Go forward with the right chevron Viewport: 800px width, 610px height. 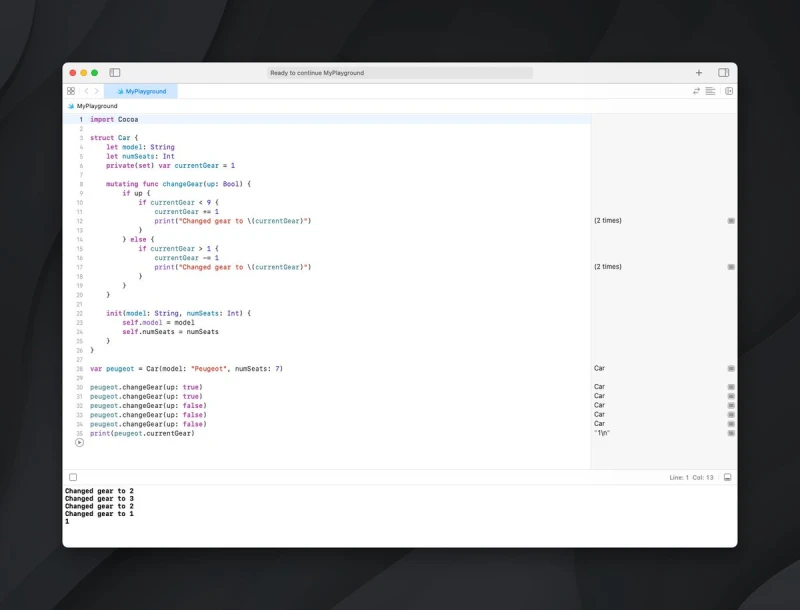point(96,91)
